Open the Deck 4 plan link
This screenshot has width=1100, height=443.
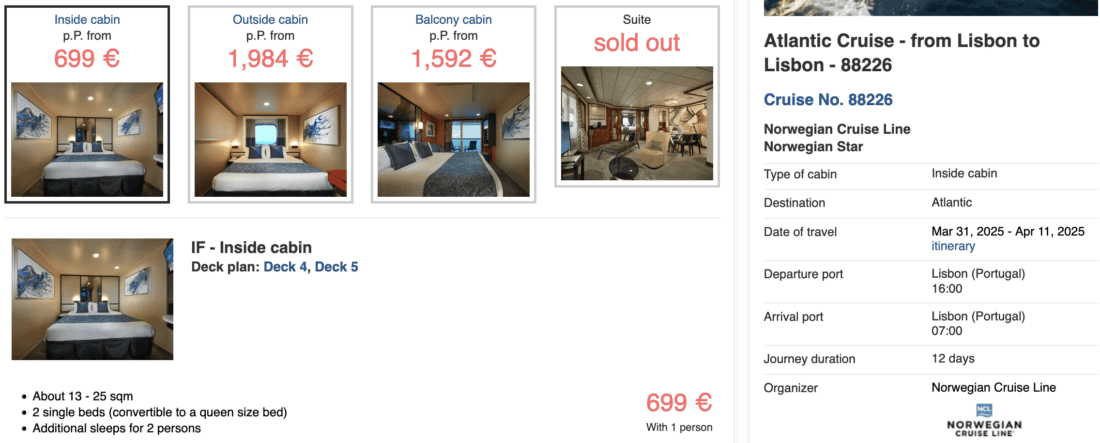[x=286, y=267]
